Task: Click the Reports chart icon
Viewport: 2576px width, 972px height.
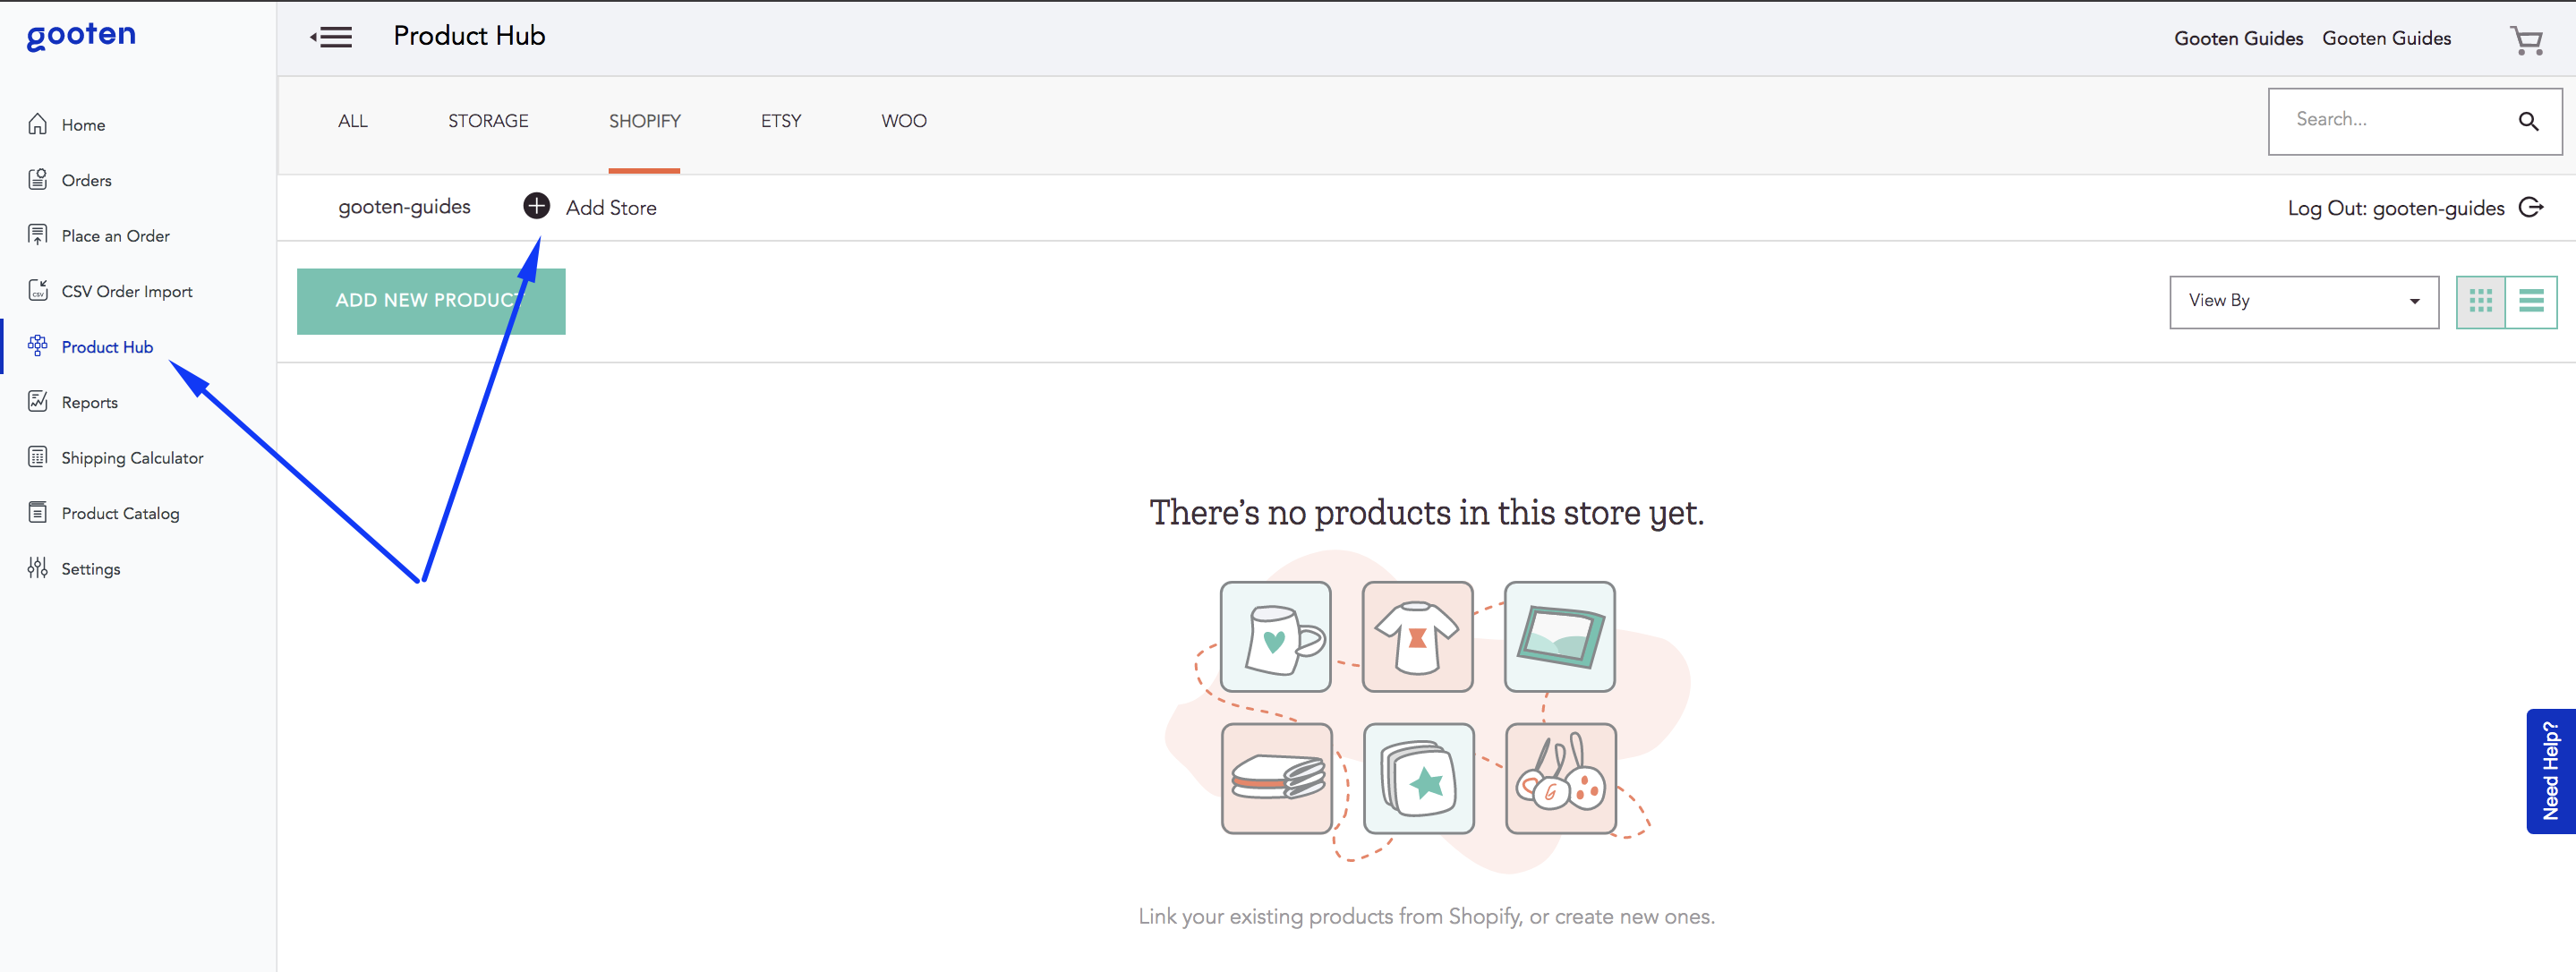Action: 38,401
